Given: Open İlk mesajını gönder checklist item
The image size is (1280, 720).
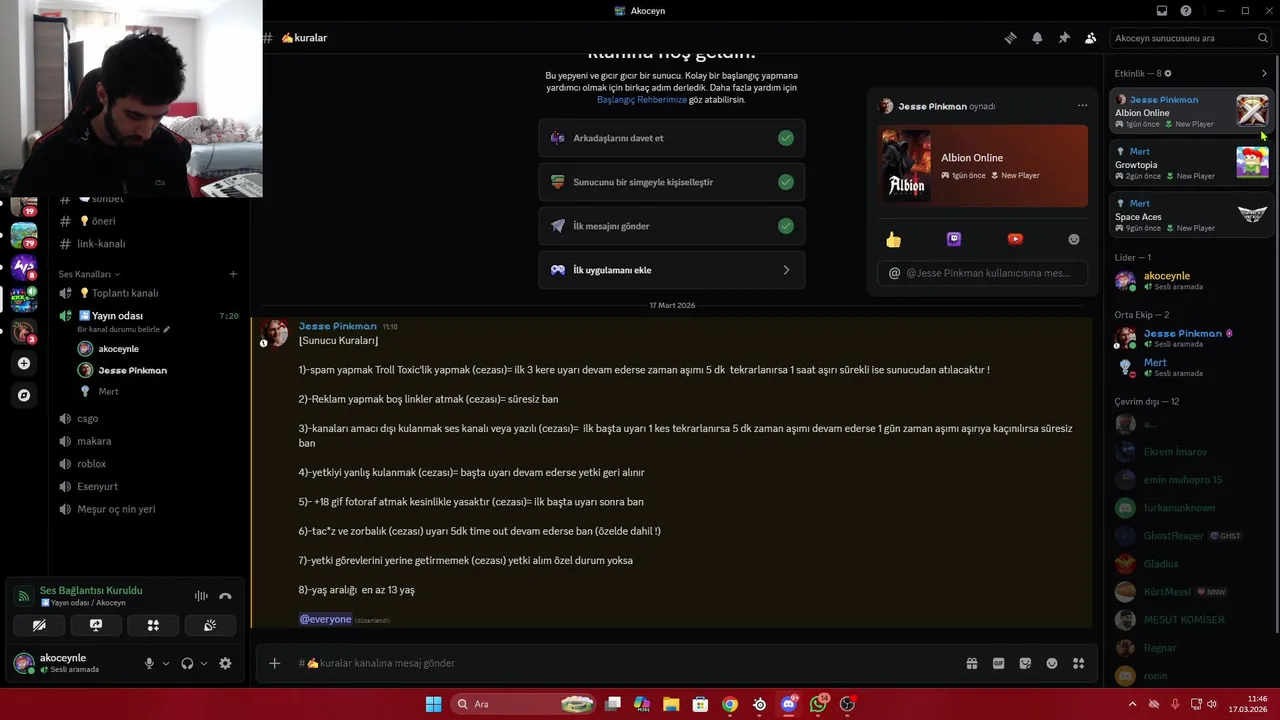Looking at the screenshot, I should pyautogui.click(x=671, y=226).
